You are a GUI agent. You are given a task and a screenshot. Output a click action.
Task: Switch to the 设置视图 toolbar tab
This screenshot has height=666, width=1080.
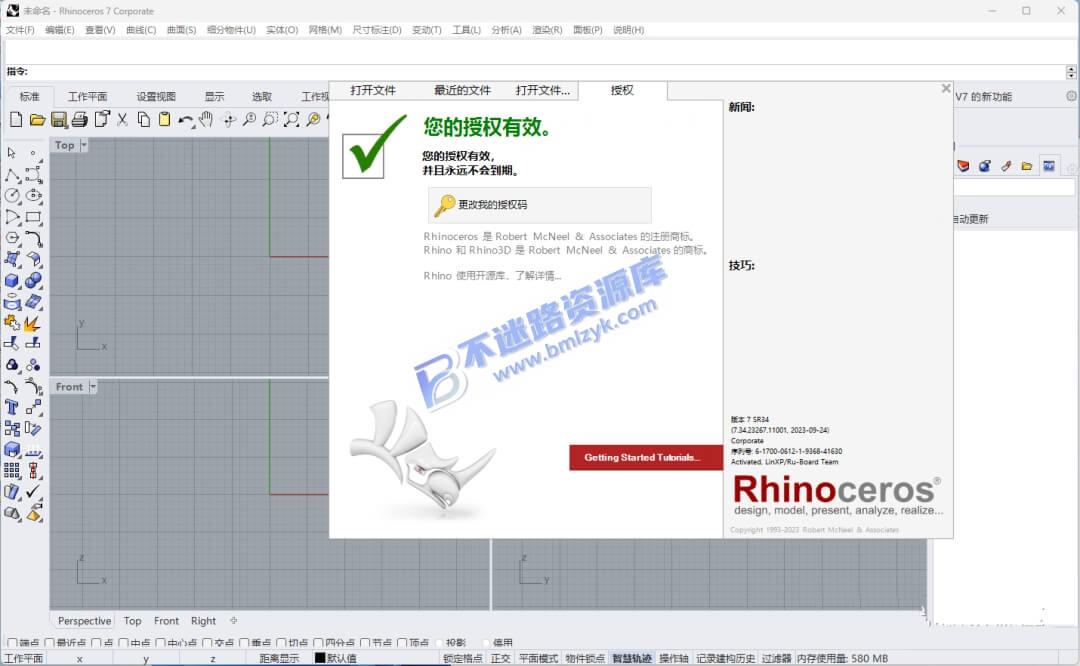[x=156, y=96]
